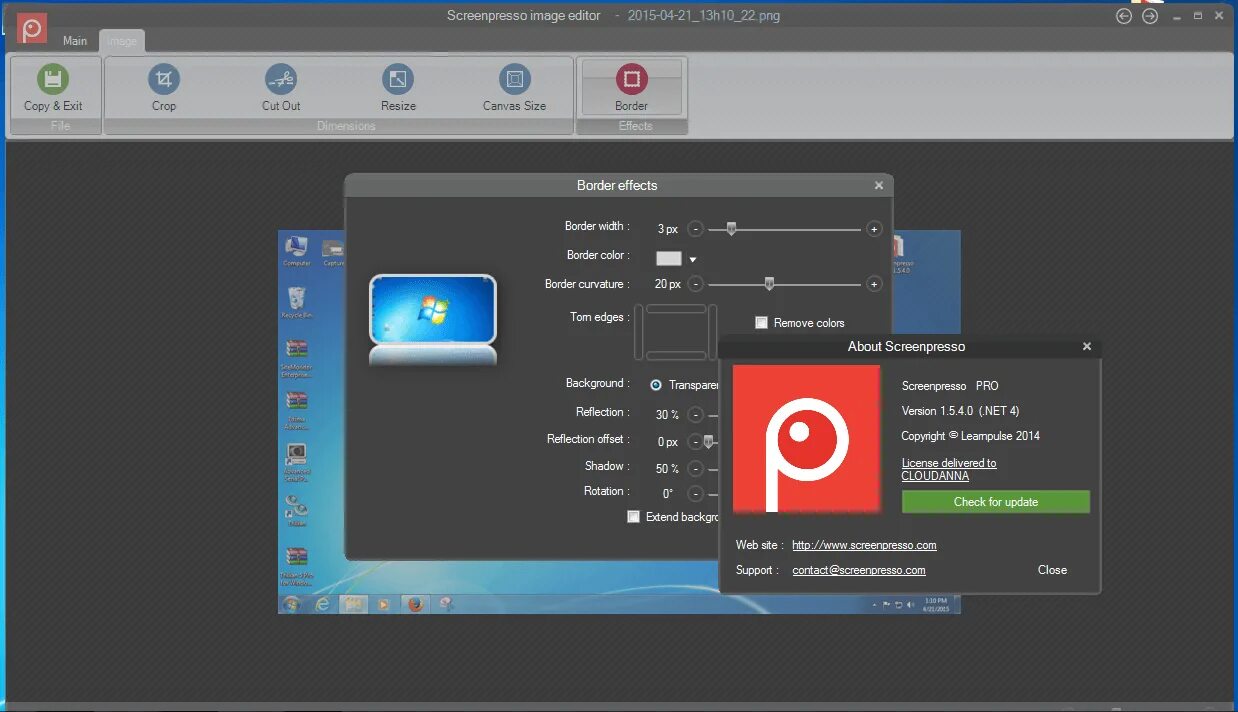Open the Canvas Size tool

(514, 79)
